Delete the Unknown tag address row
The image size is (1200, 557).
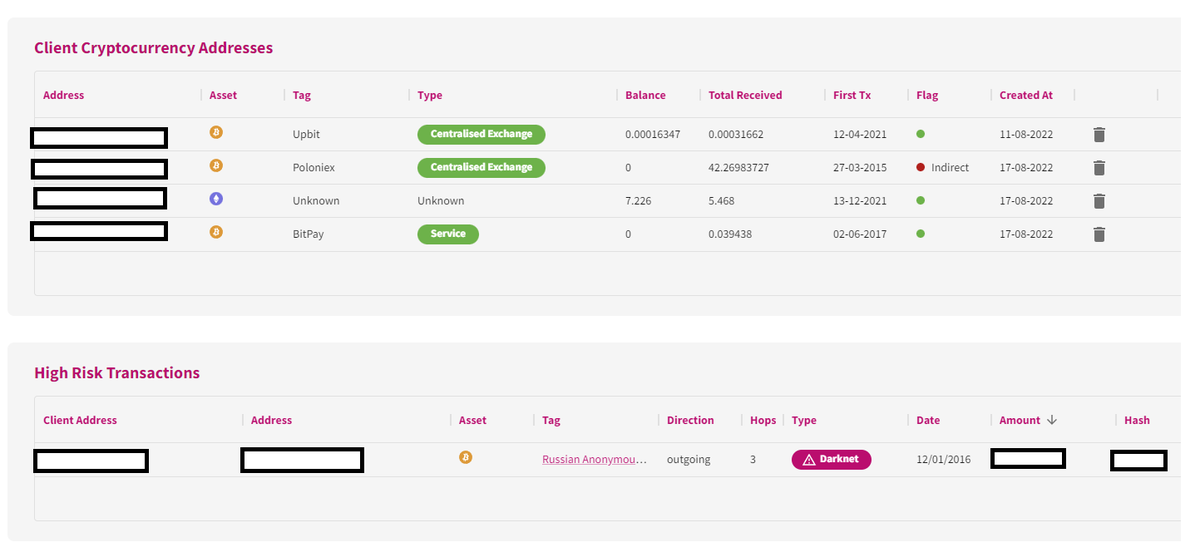1099,201
